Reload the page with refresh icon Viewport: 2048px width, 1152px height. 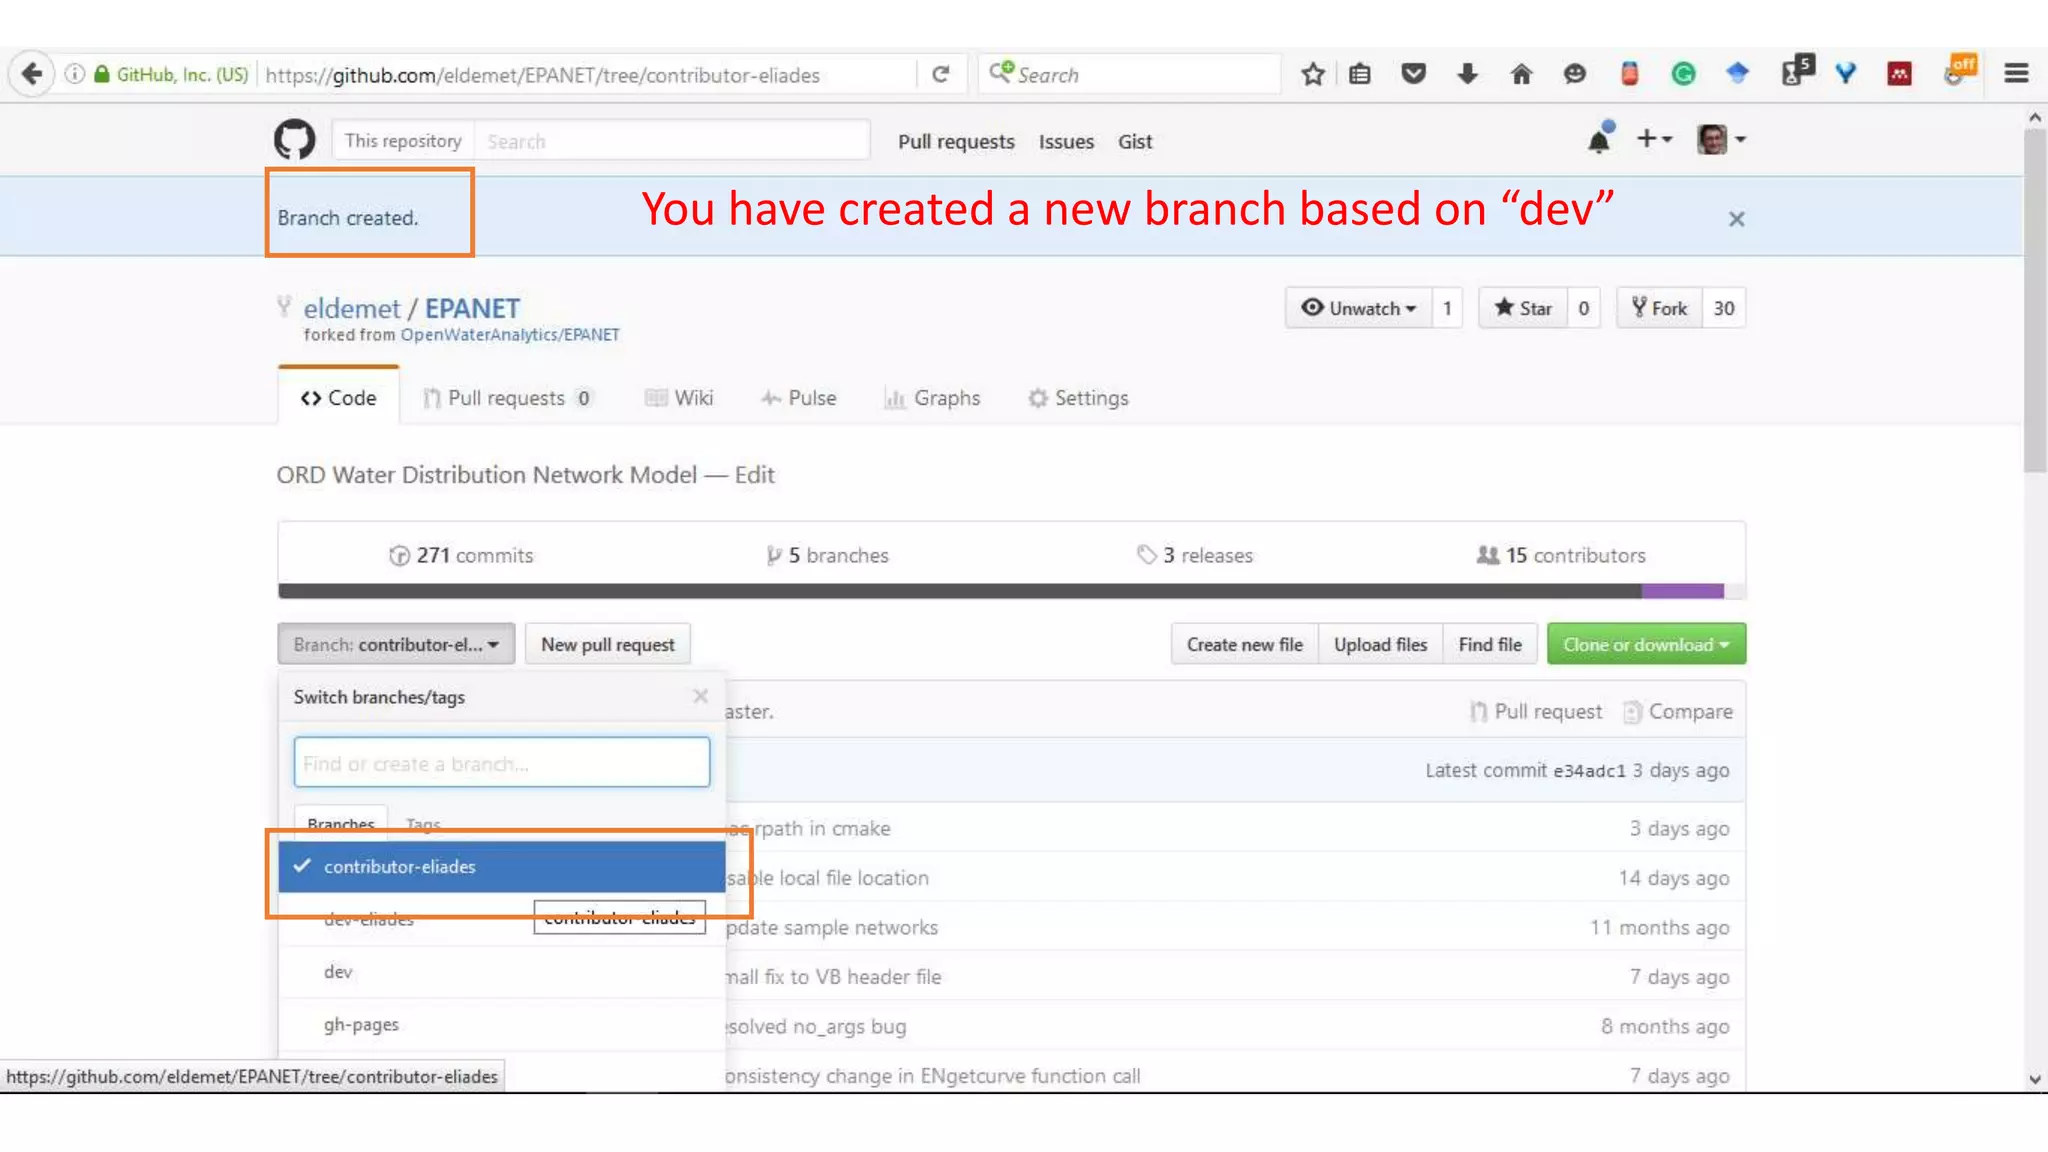click(940, 74)
